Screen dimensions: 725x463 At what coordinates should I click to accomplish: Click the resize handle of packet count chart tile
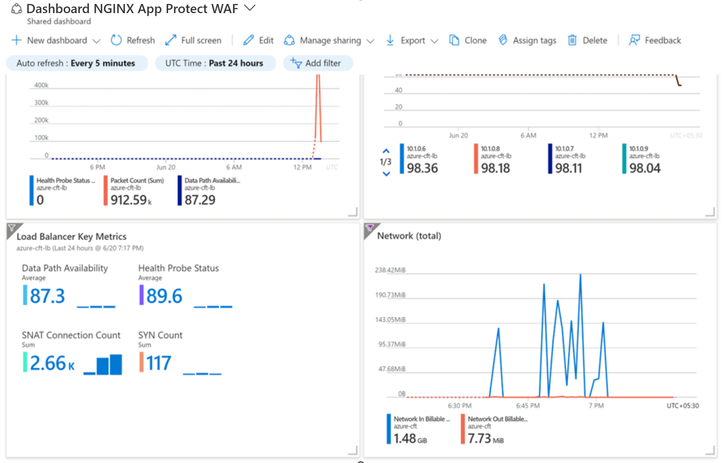click(353, 212)
